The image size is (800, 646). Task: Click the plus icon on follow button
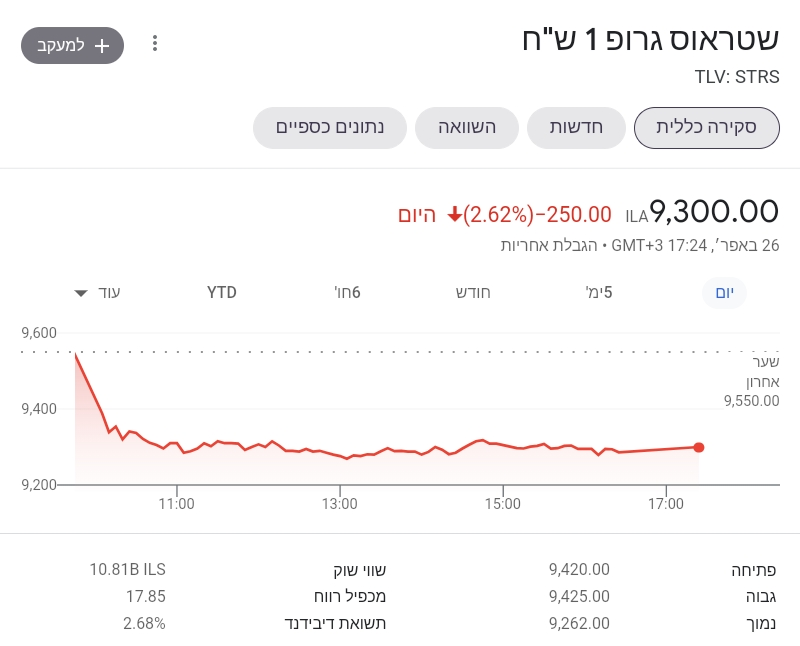pos(101,46)
